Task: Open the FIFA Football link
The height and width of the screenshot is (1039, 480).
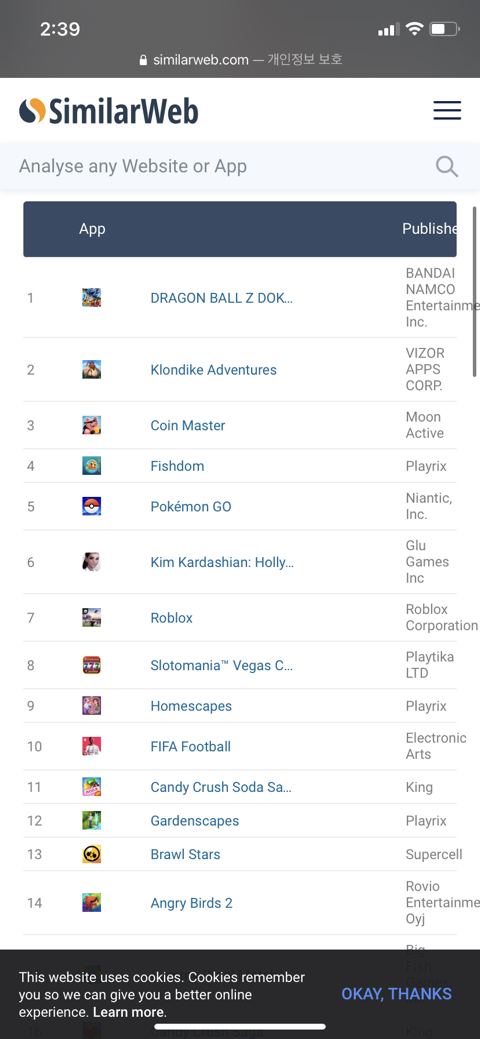Action: [x=191, y=746]
